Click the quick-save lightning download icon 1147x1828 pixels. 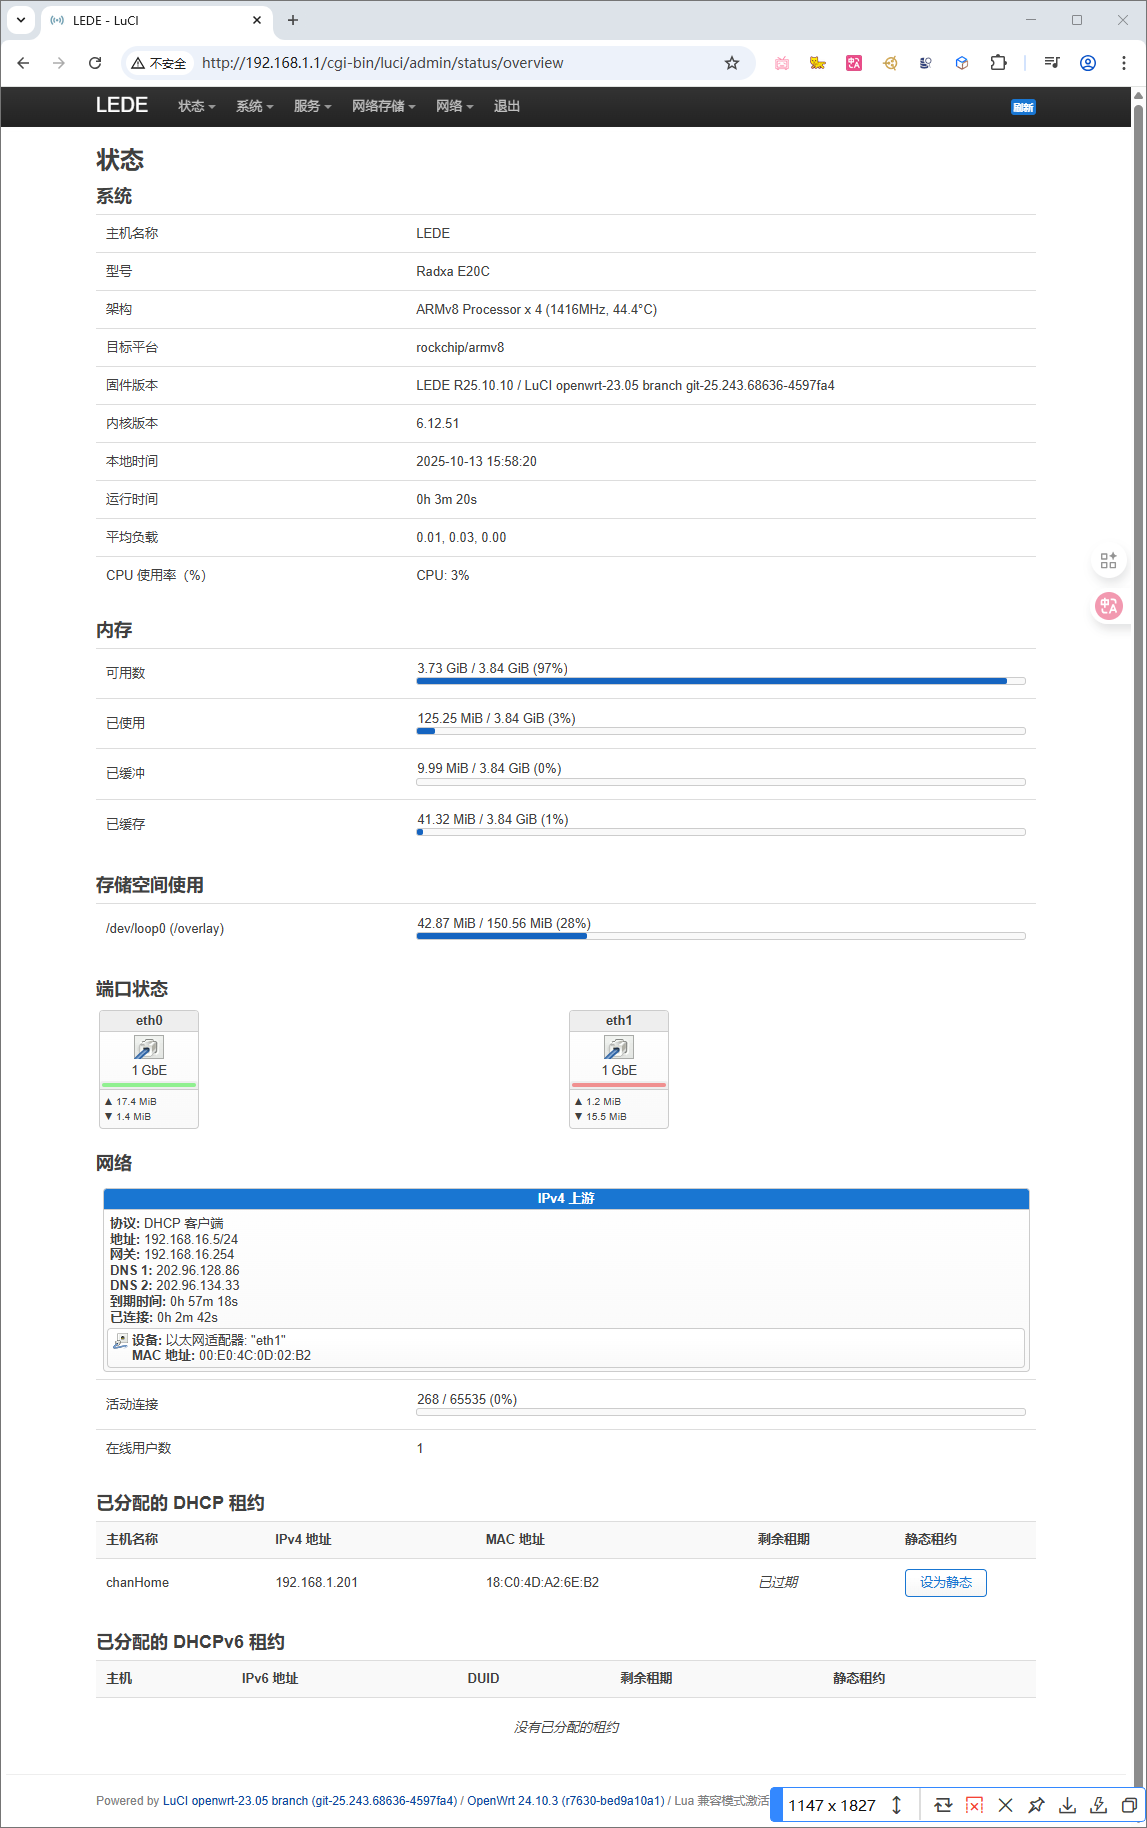1098,1805
